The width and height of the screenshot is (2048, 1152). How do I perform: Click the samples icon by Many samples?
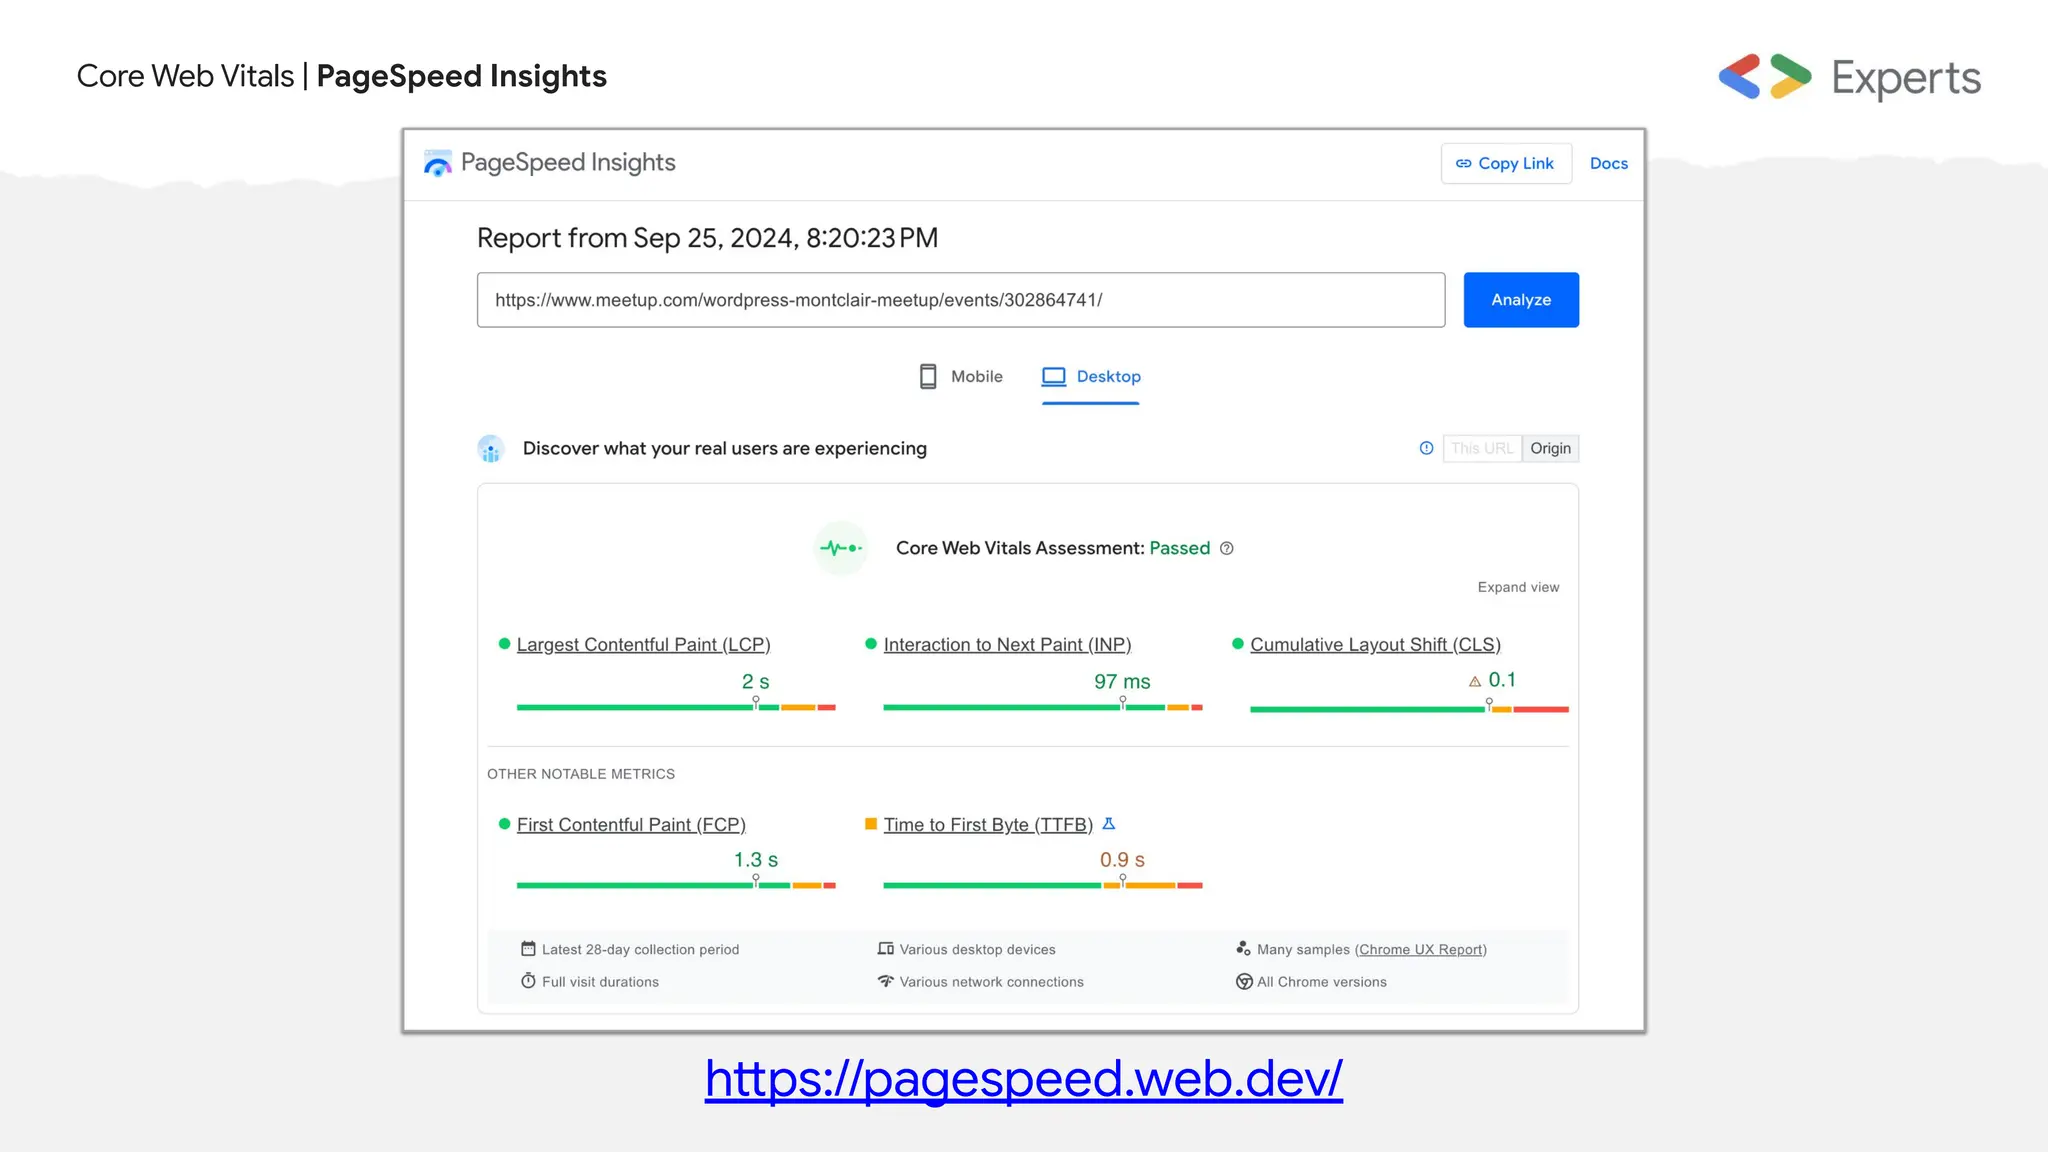[1243, 948]
